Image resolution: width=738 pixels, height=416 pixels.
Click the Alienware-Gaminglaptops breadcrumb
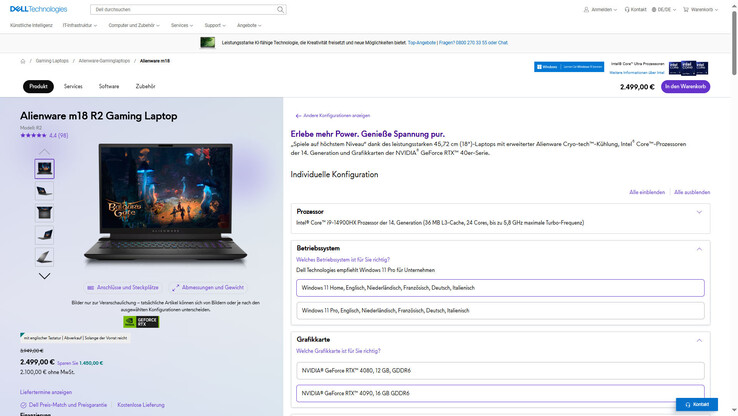pos(104,61)
